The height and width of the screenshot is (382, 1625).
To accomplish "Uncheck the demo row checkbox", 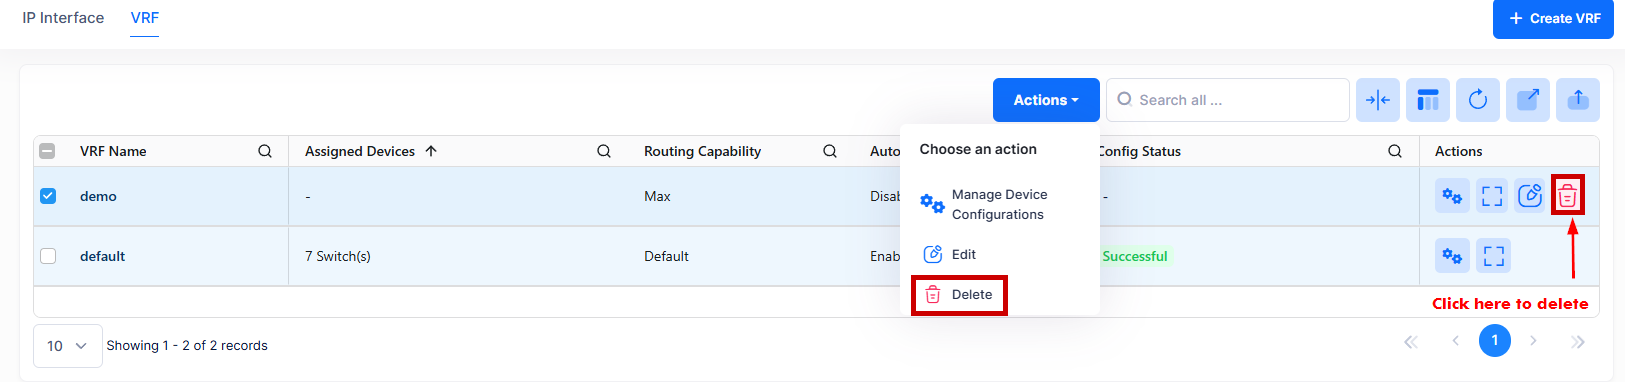I will tap(48, 196).
